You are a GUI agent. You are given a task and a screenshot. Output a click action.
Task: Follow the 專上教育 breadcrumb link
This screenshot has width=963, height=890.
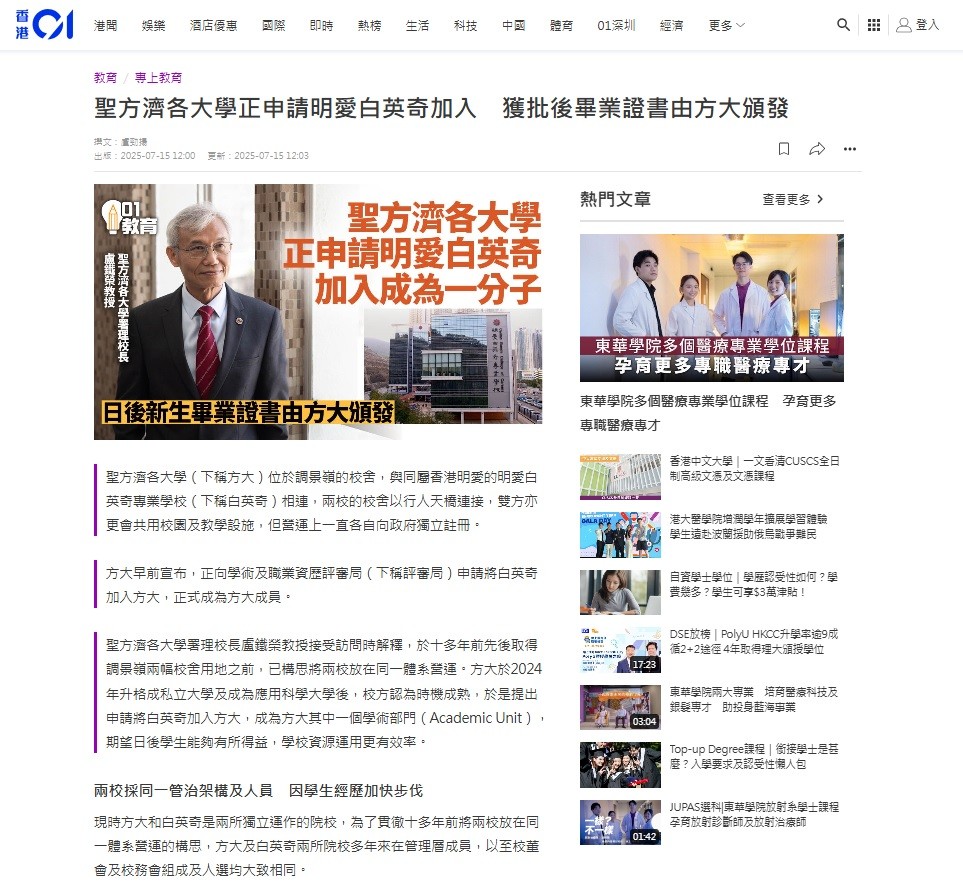pyautogui.click(x=158, y=77)
